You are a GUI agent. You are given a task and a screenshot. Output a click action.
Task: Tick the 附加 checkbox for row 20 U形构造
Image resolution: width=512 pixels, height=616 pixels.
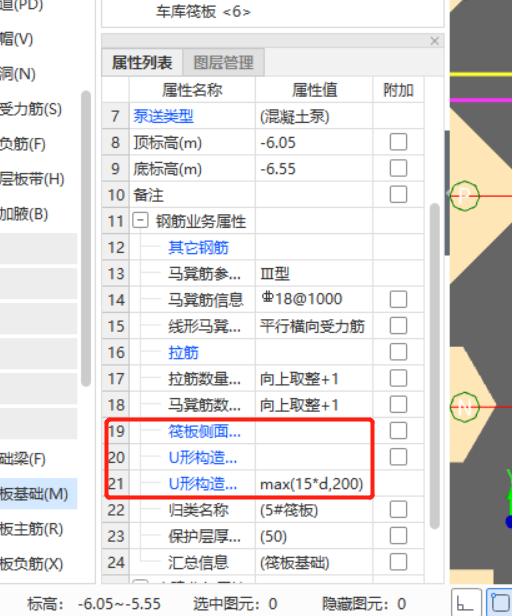pos(398,457)
